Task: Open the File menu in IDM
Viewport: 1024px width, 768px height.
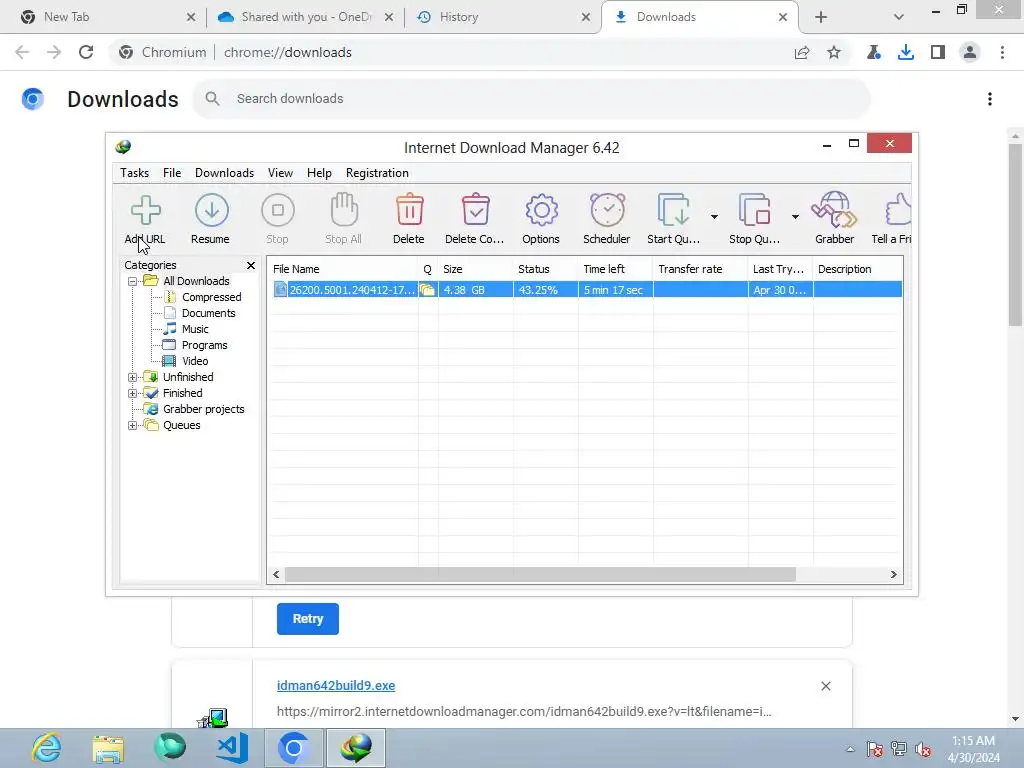Action: pyautogui.click(x=172, y=173)
